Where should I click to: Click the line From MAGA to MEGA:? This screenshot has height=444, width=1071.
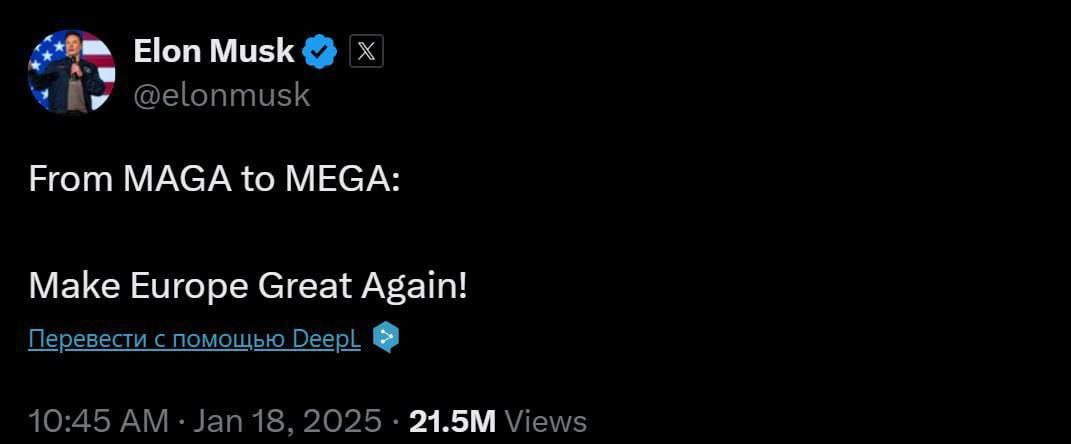point(214,180)
